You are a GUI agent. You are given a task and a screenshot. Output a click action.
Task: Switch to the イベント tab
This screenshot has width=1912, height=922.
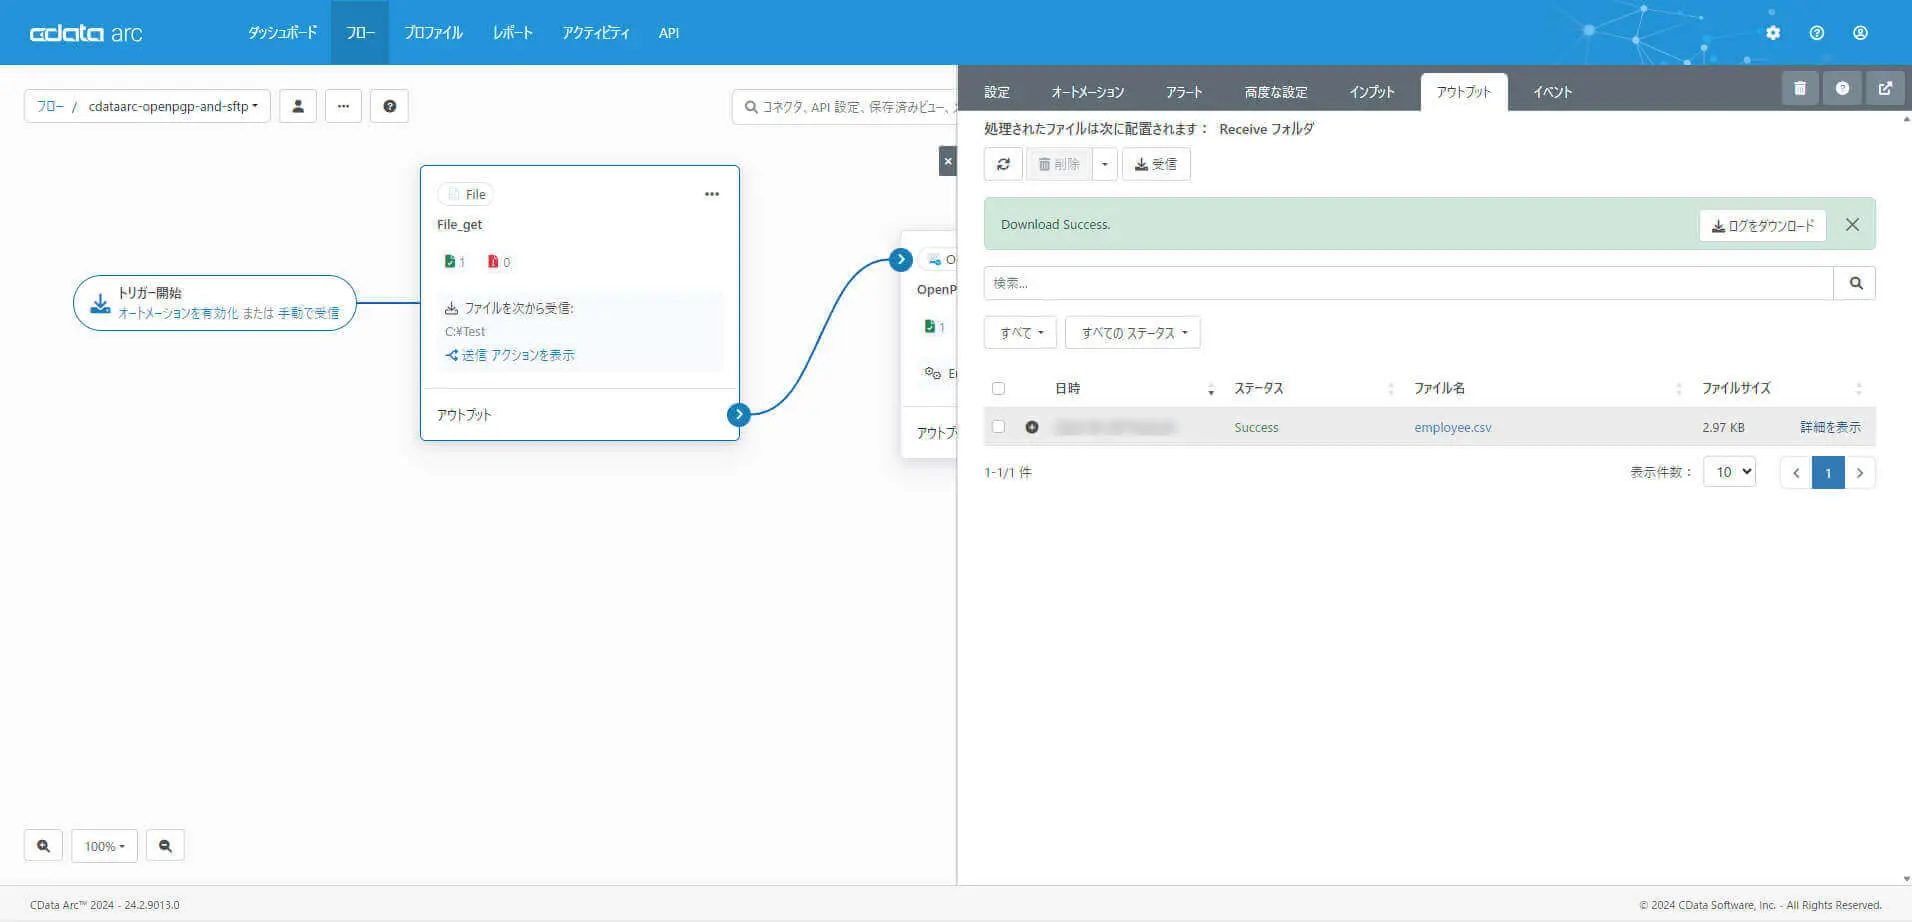point(1553,92)
